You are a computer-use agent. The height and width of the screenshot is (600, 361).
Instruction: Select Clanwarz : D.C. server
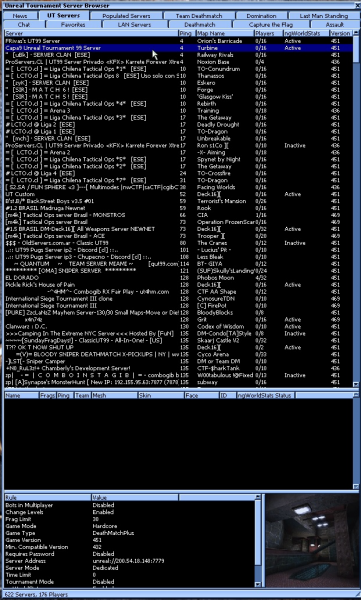coord(178,326)
